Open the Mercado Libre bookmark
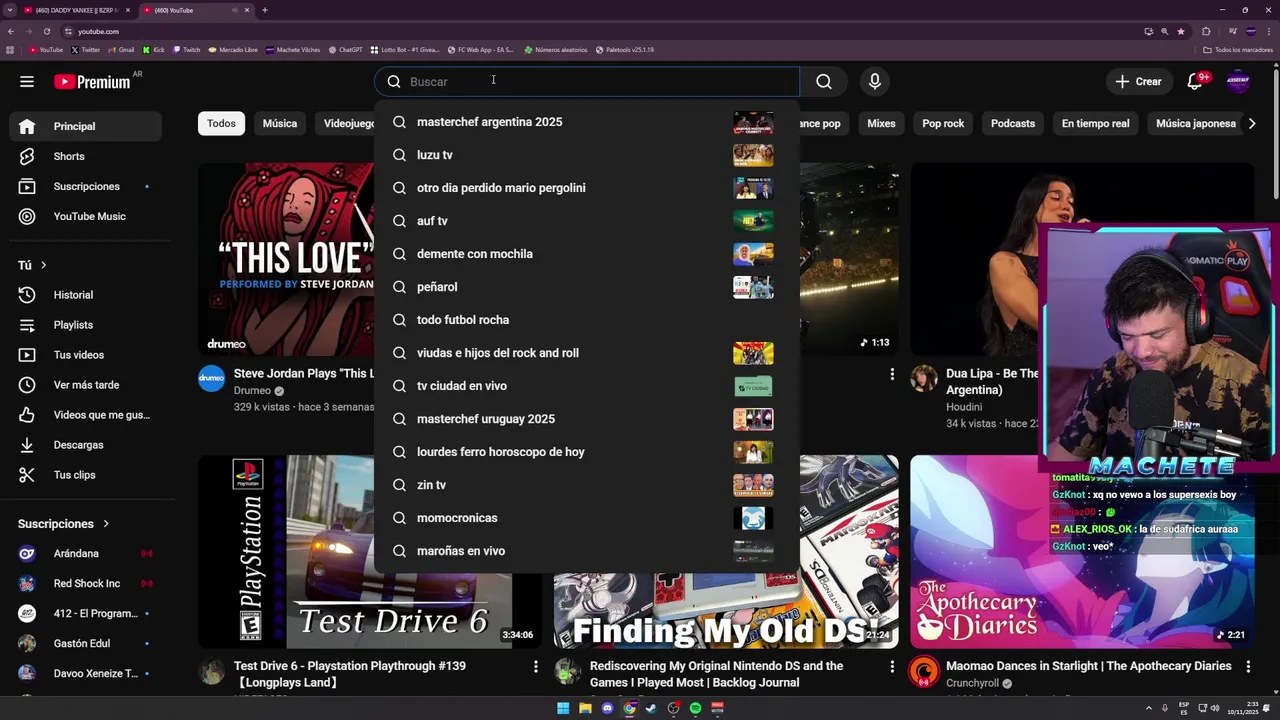1280x720 pixels. [233, 49]
